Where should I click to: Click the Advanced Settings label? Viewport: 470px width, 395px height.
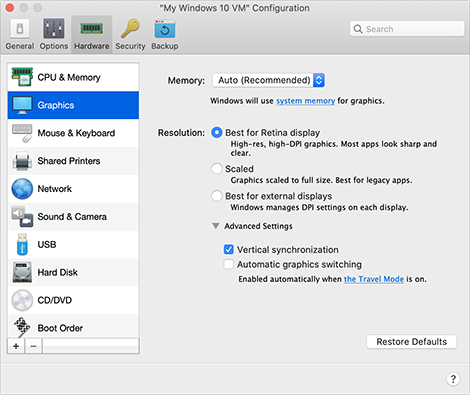pyautogui.click(x=258, y=226)
